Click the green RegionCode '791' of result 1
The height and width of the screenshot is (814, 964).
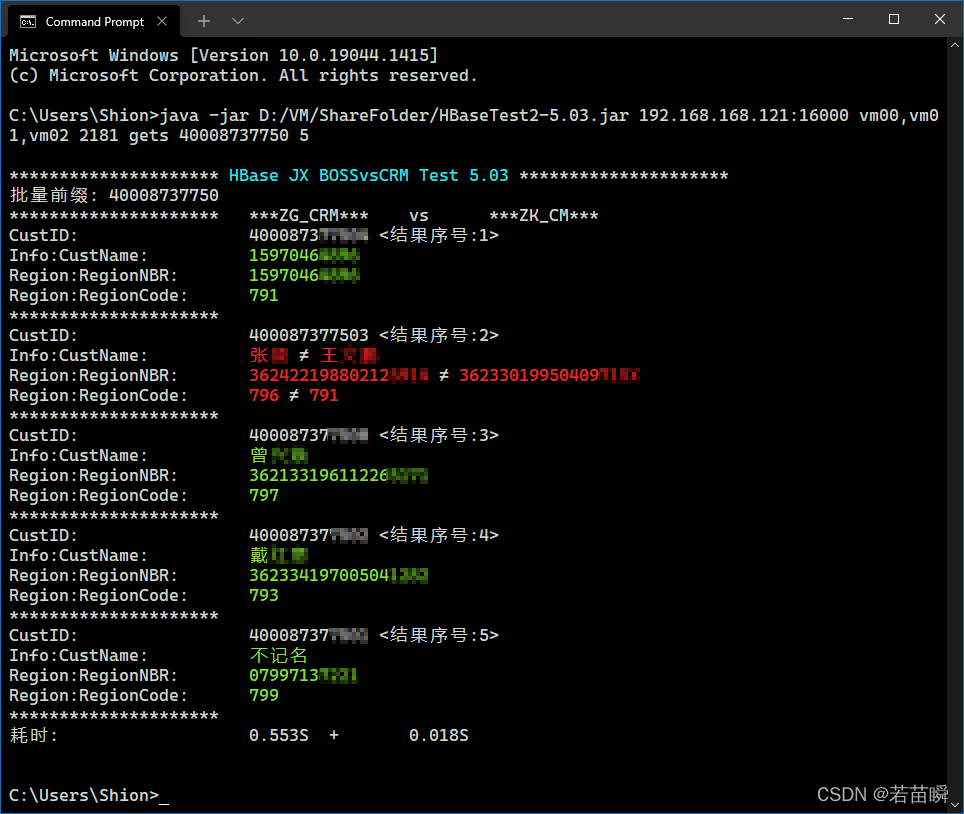tap(264, 296)
